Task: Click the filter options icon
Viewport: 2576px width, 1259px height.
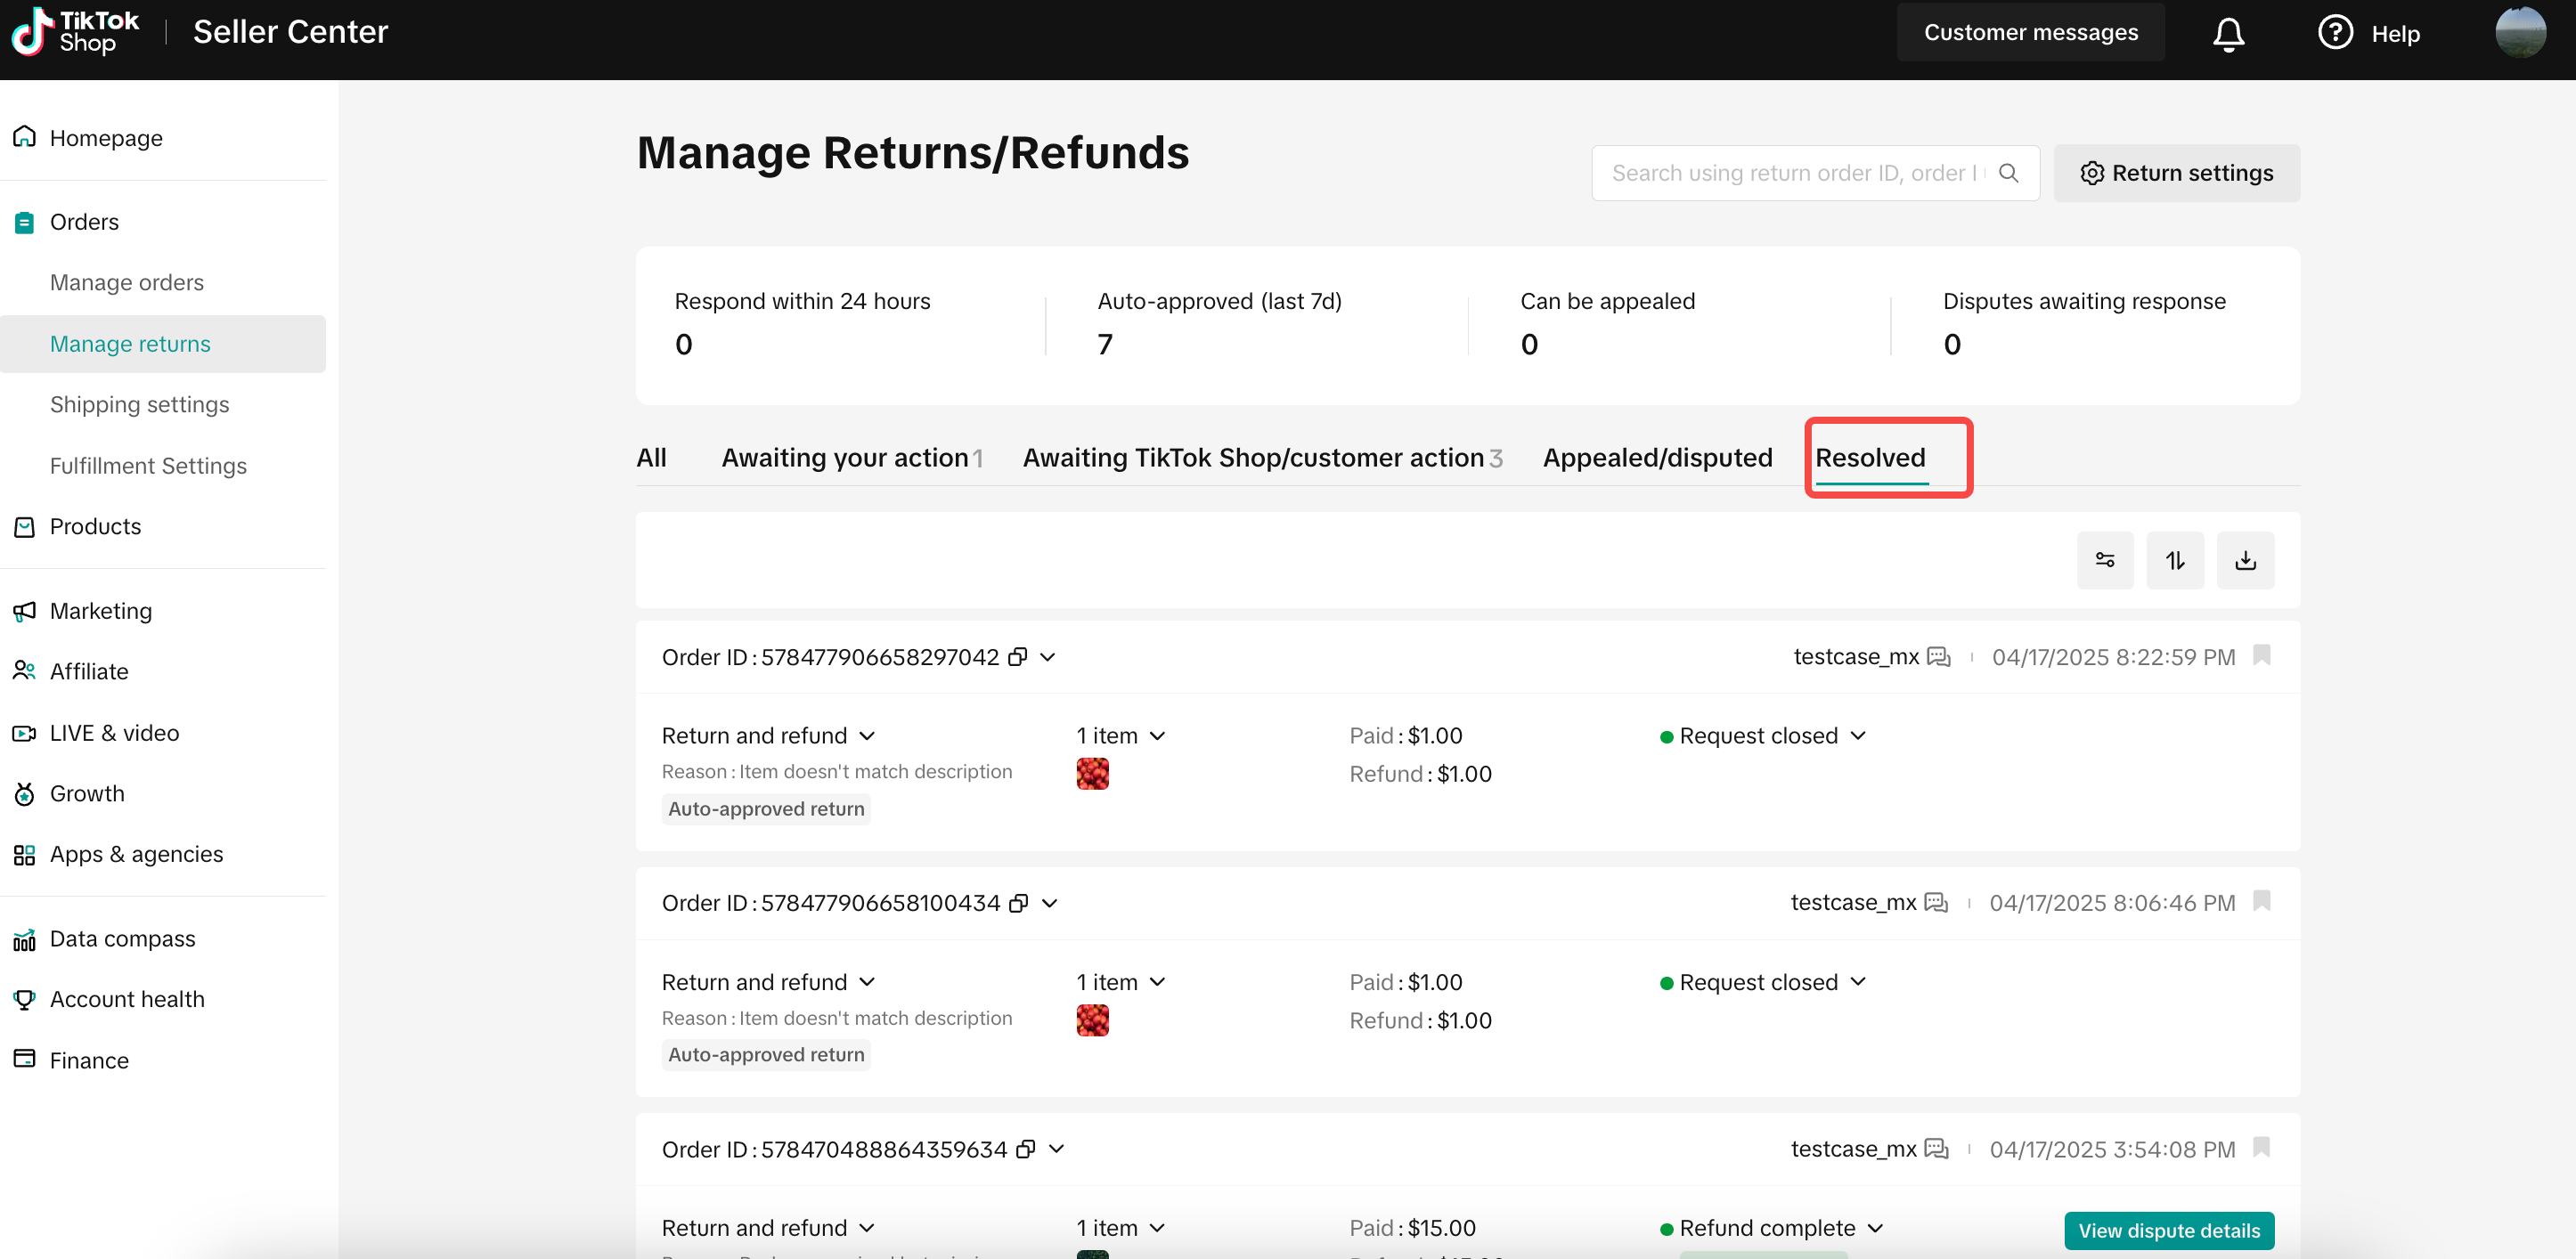Action: pos(2105,560)
